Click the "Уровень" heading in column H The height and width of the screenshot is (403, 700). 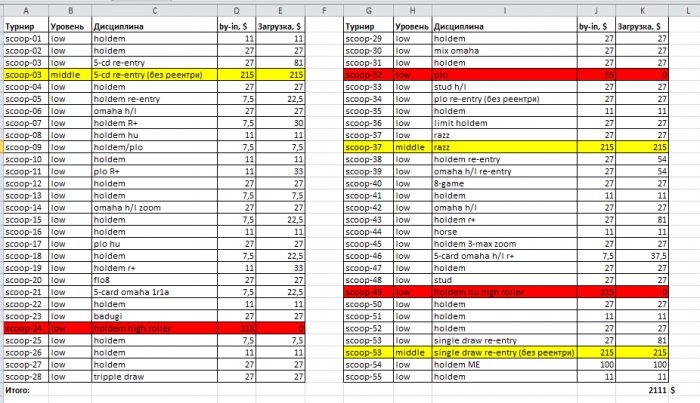(412, 26)
